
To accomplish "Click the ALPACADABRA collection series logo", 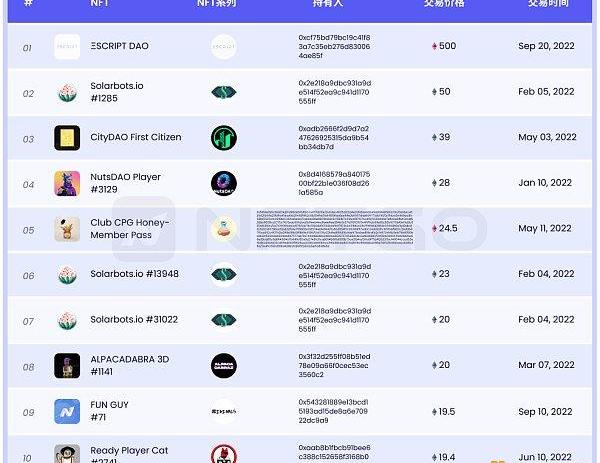I will (x=224, y=366).
